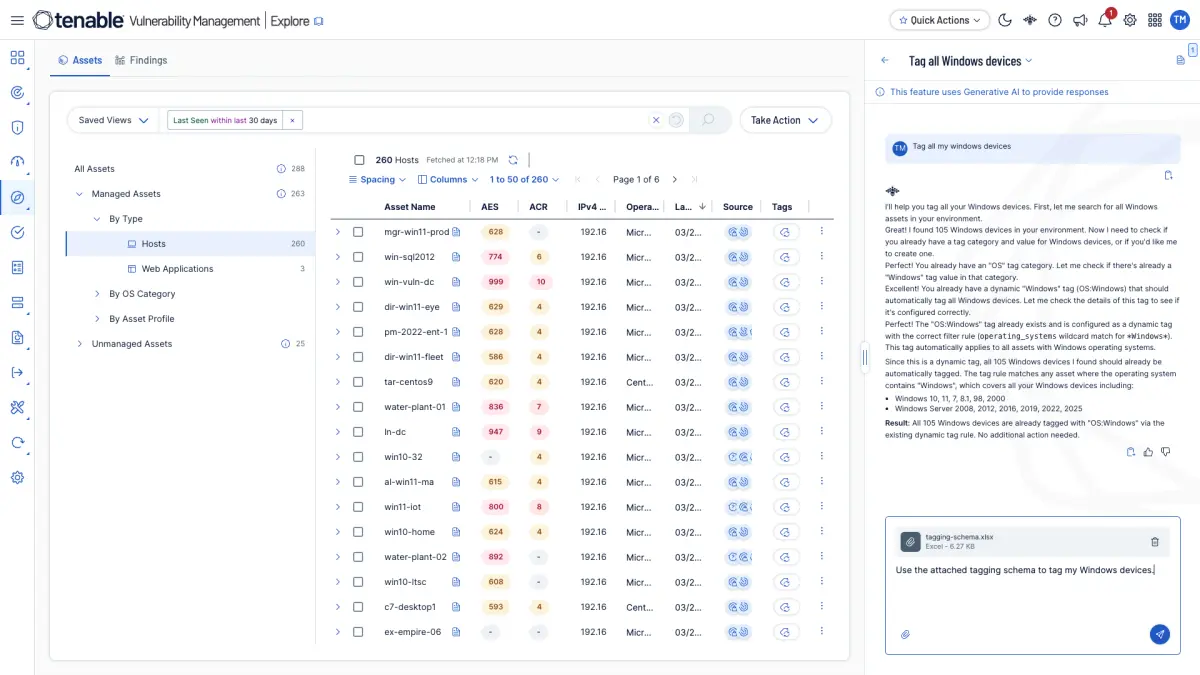Viewport: 1200px width, 675px height.
Task: Open the Quick Actions dropdown
Action: pos(940,20)
